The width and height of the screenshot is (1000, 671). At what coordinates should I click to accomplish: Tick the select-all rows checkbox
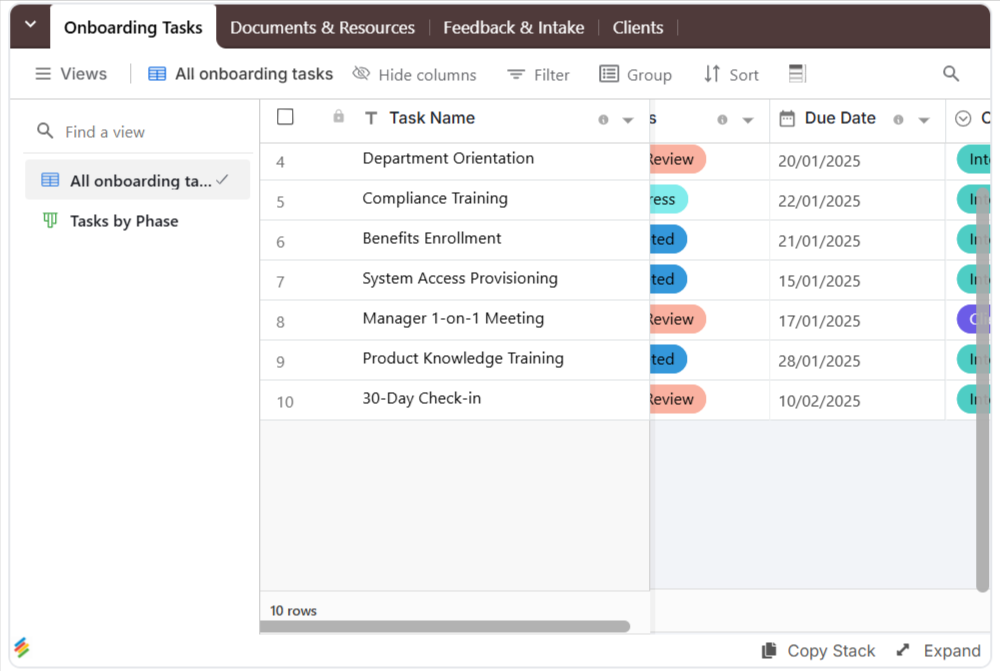[x=285, y=117]
